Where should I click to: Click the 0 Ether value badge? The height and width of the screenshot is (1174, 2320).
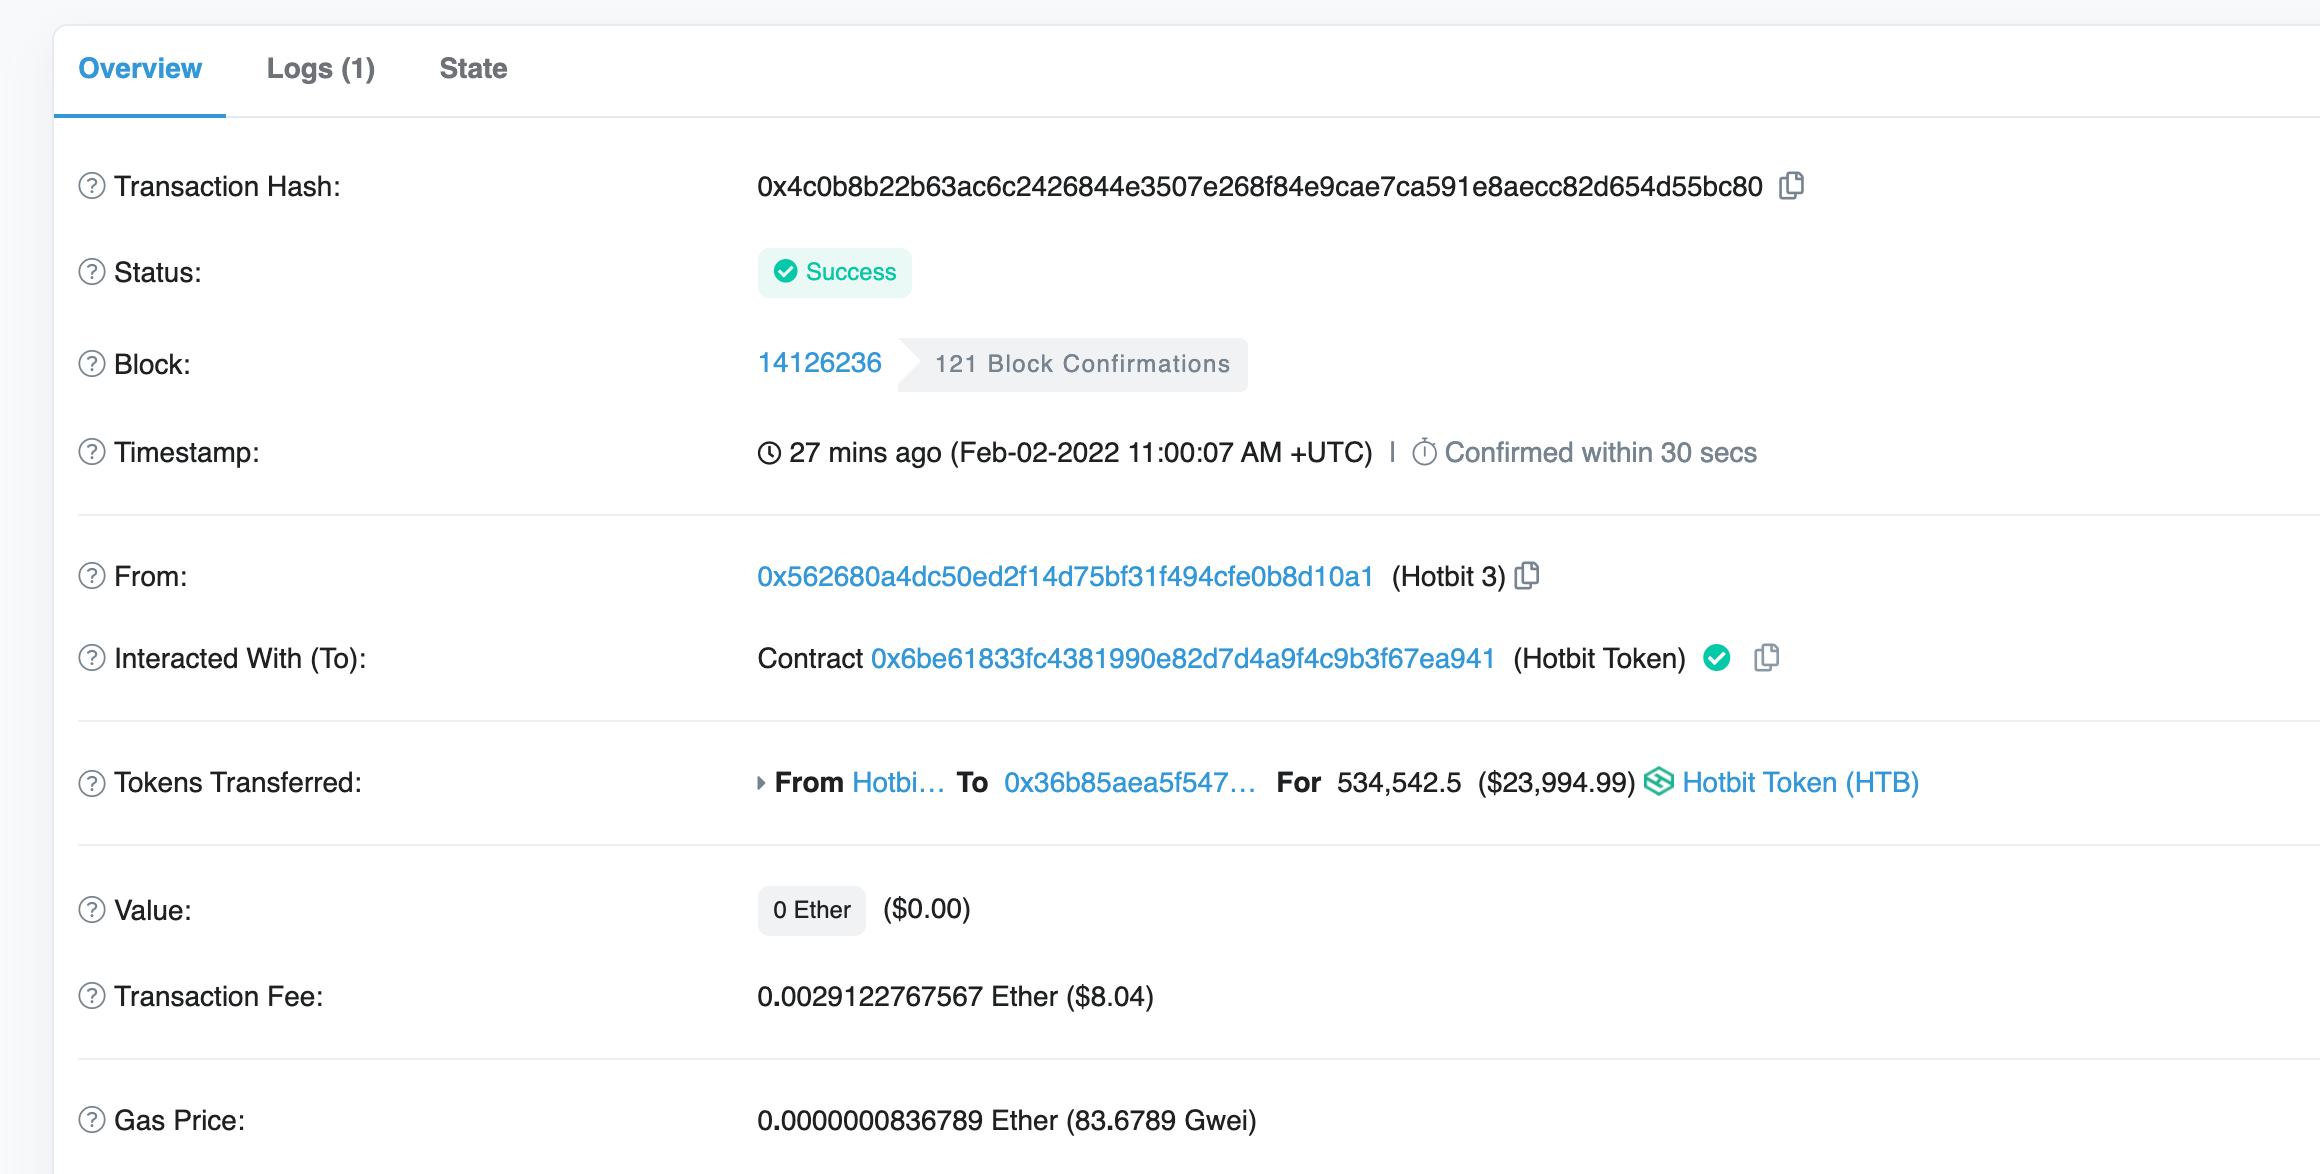[811, 910]
